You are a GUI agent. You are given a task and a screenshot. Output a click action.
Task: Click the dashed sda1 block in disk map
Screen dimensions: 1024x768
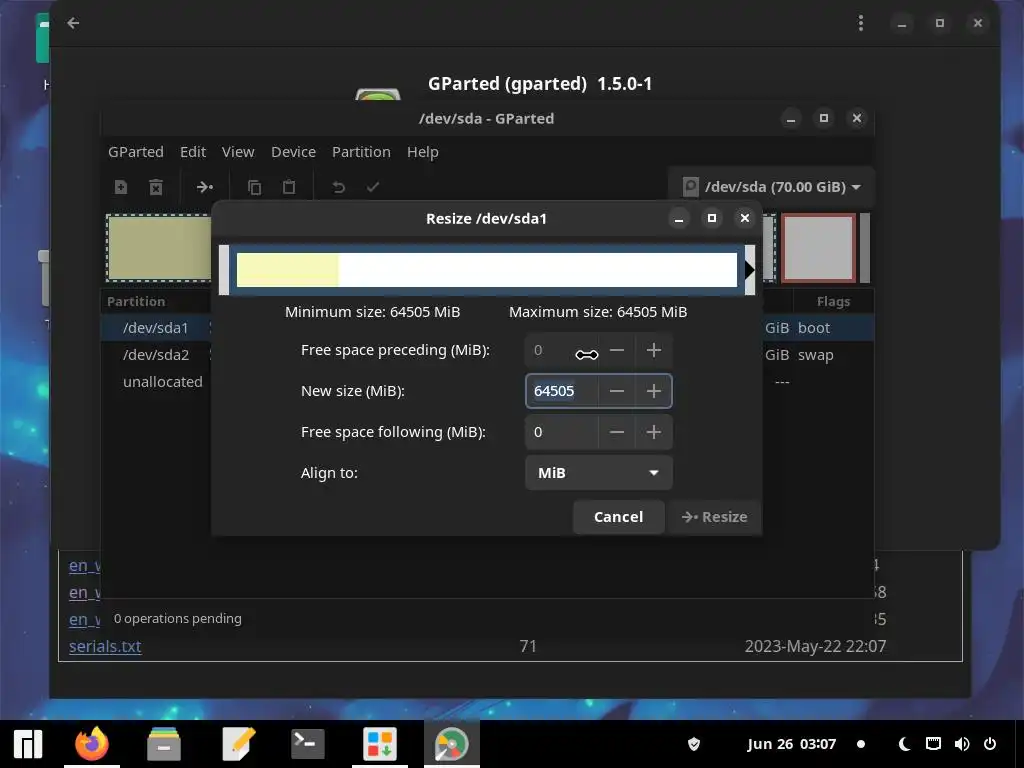coord(159,248)
